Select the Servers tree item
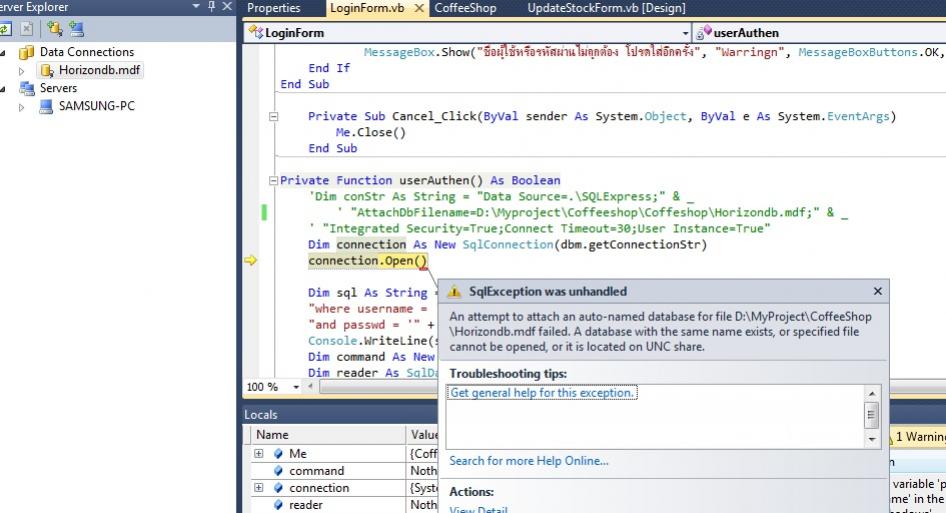 [59, 88]
